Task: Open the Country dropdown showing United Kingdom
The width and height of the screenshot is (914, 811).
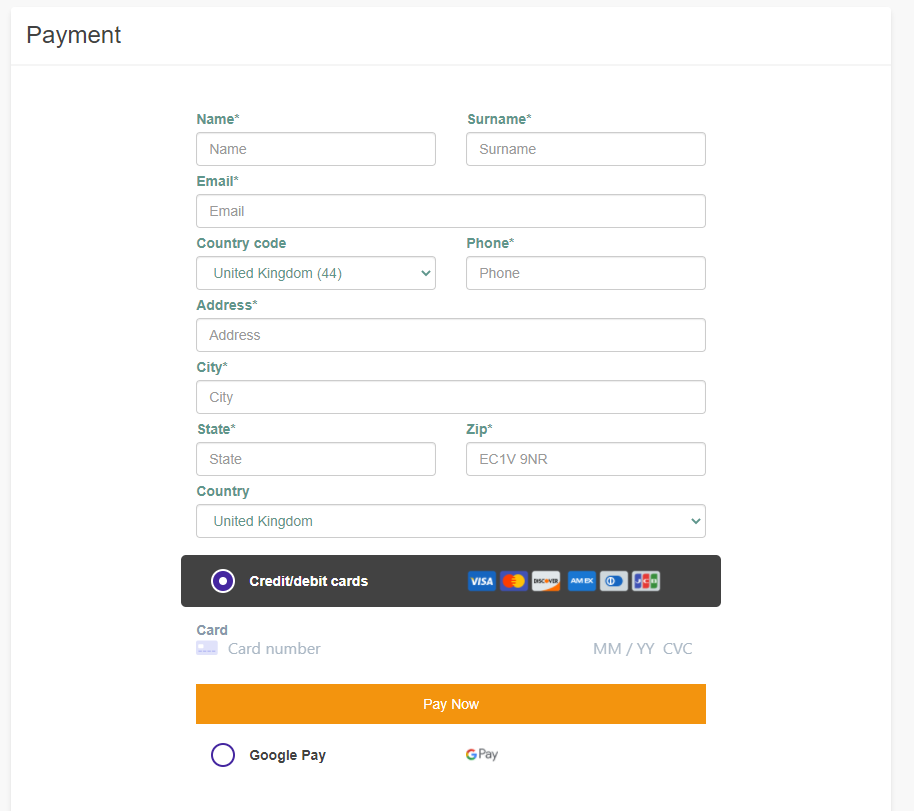Action: 451,521
